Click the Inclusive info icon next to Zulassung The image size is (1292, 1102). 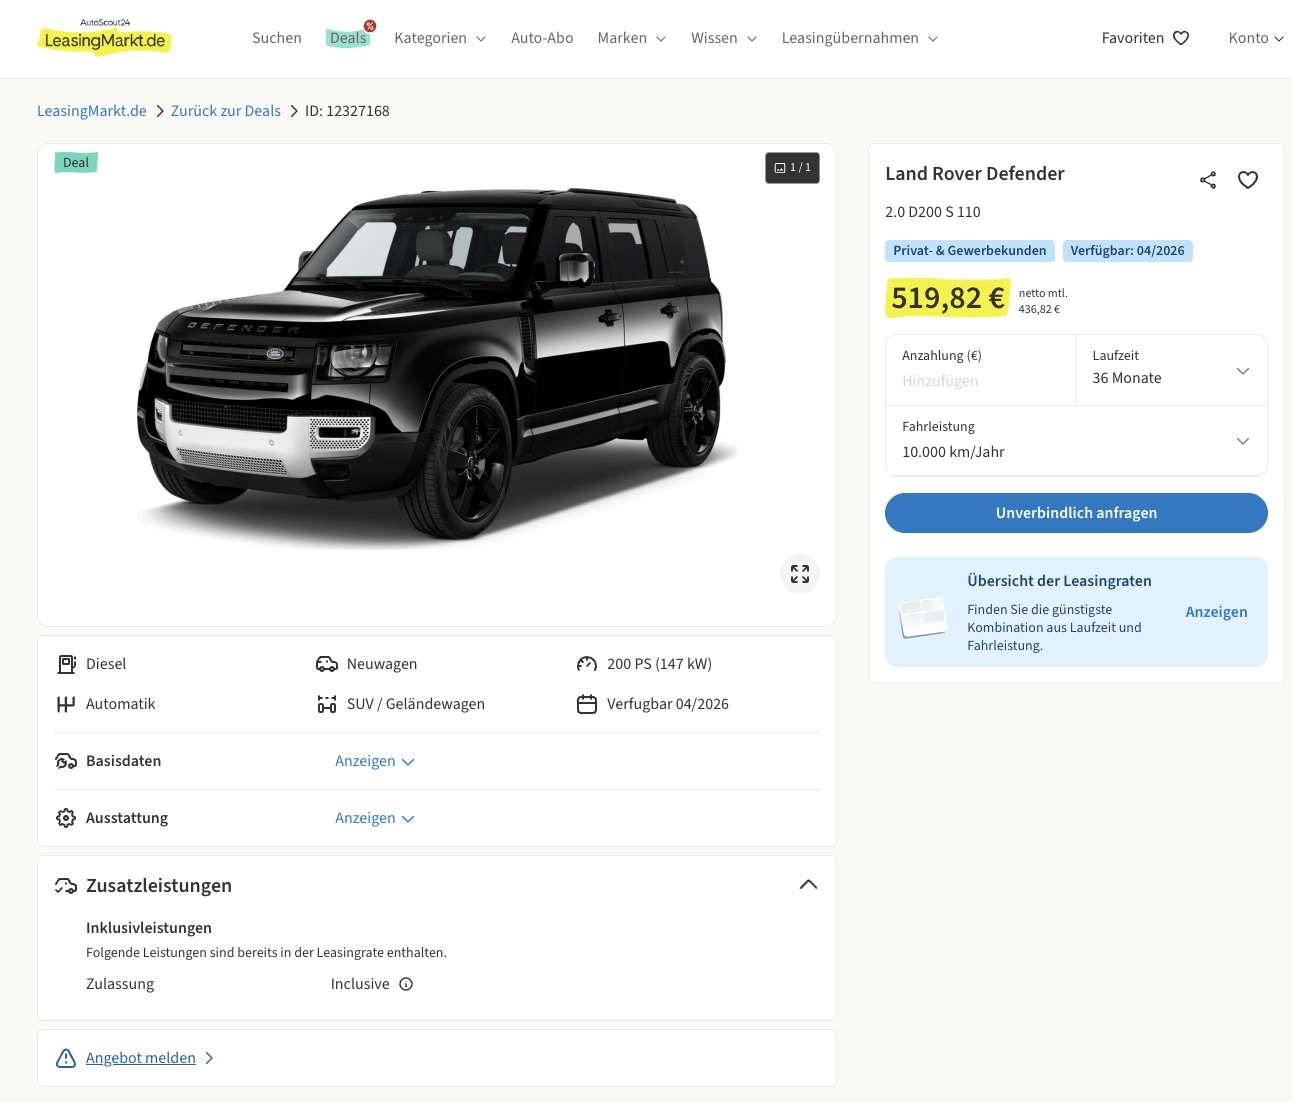pyautogui.click(x=406, y=984)
